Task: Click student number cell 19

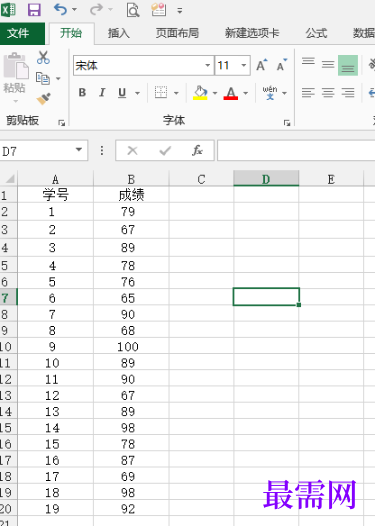Action: [x=55, y=509]
